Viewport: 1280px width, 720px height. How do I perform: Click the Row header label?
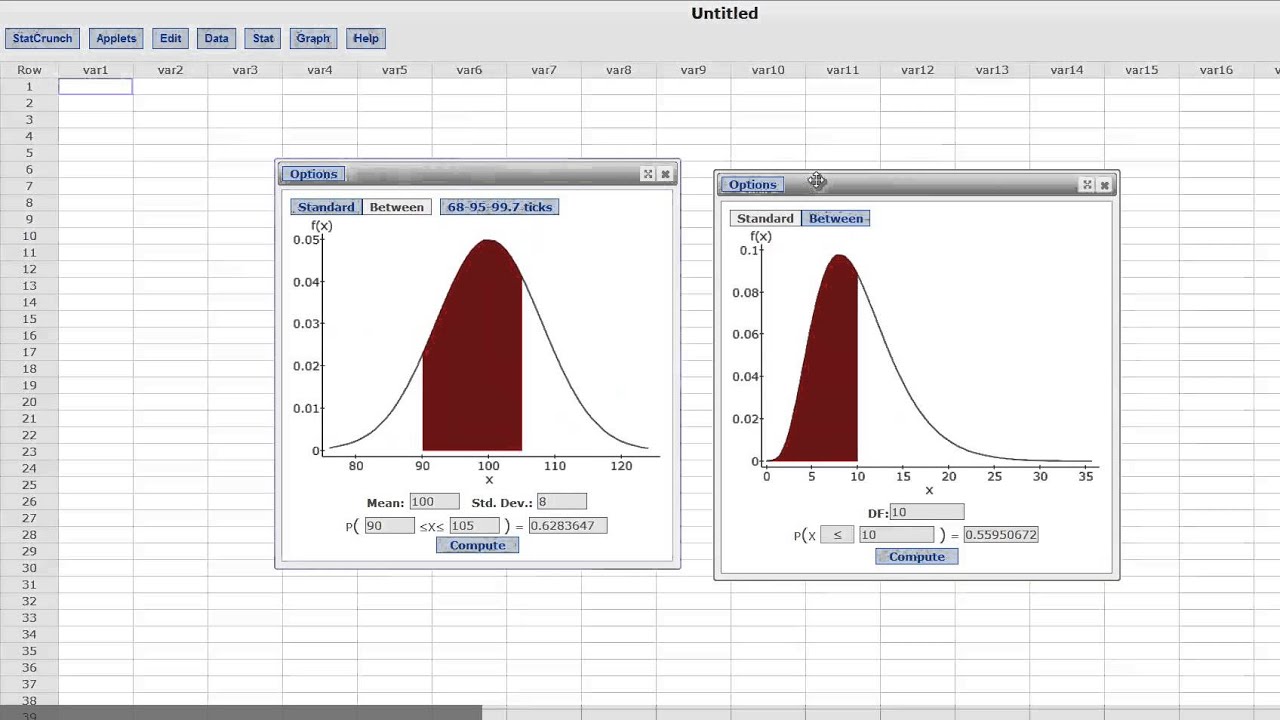coord(29,70)
